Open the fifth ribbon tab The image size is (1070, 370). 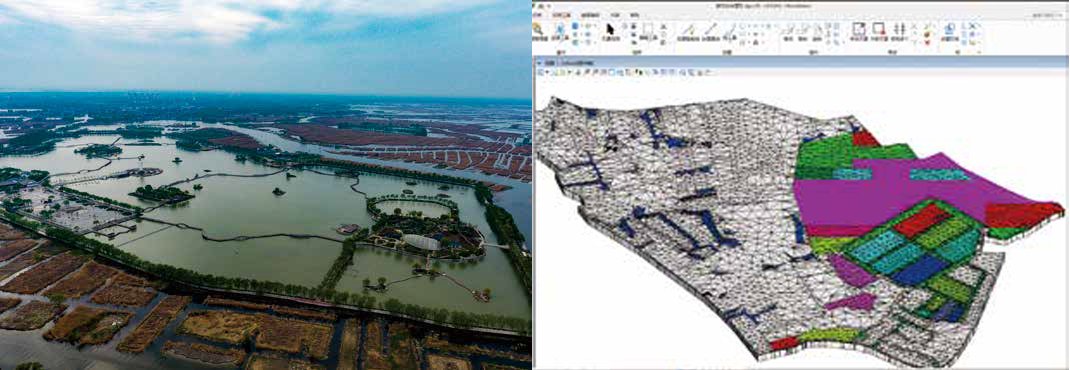635,15
